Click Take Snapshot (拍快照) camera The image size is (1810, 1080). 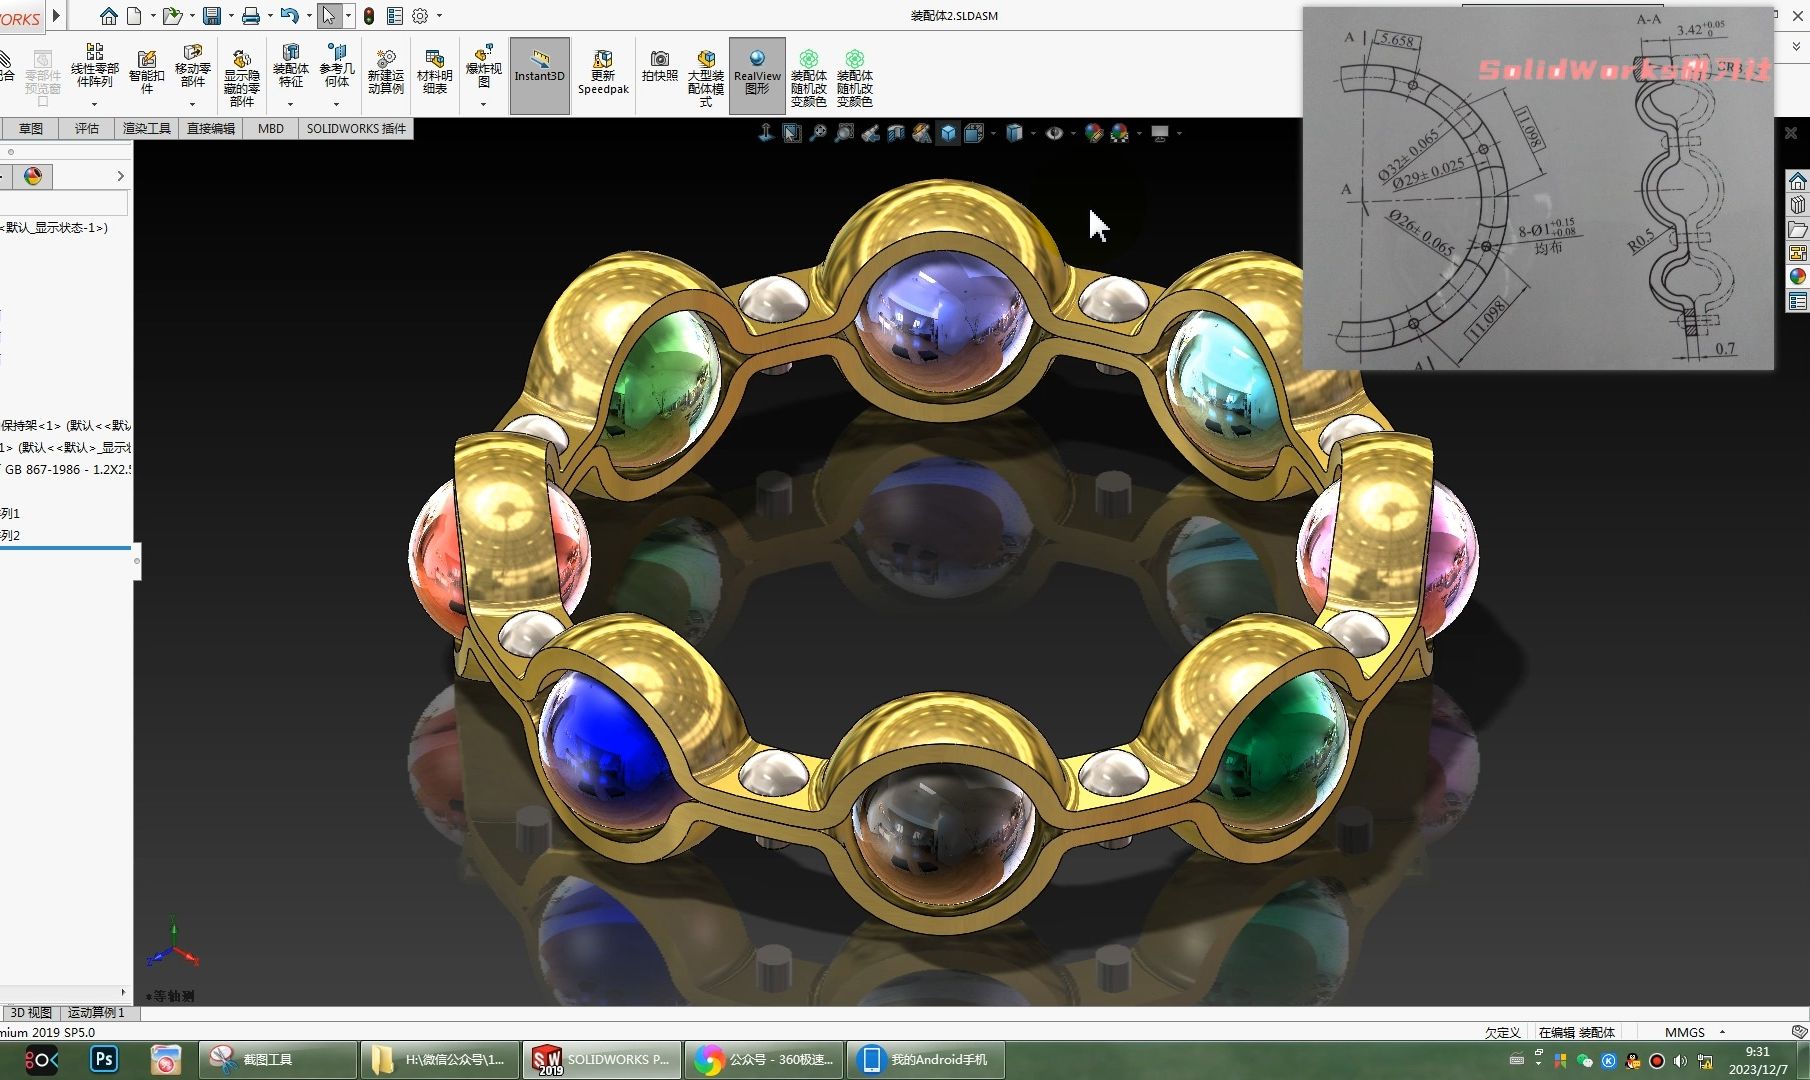(659, 67)
